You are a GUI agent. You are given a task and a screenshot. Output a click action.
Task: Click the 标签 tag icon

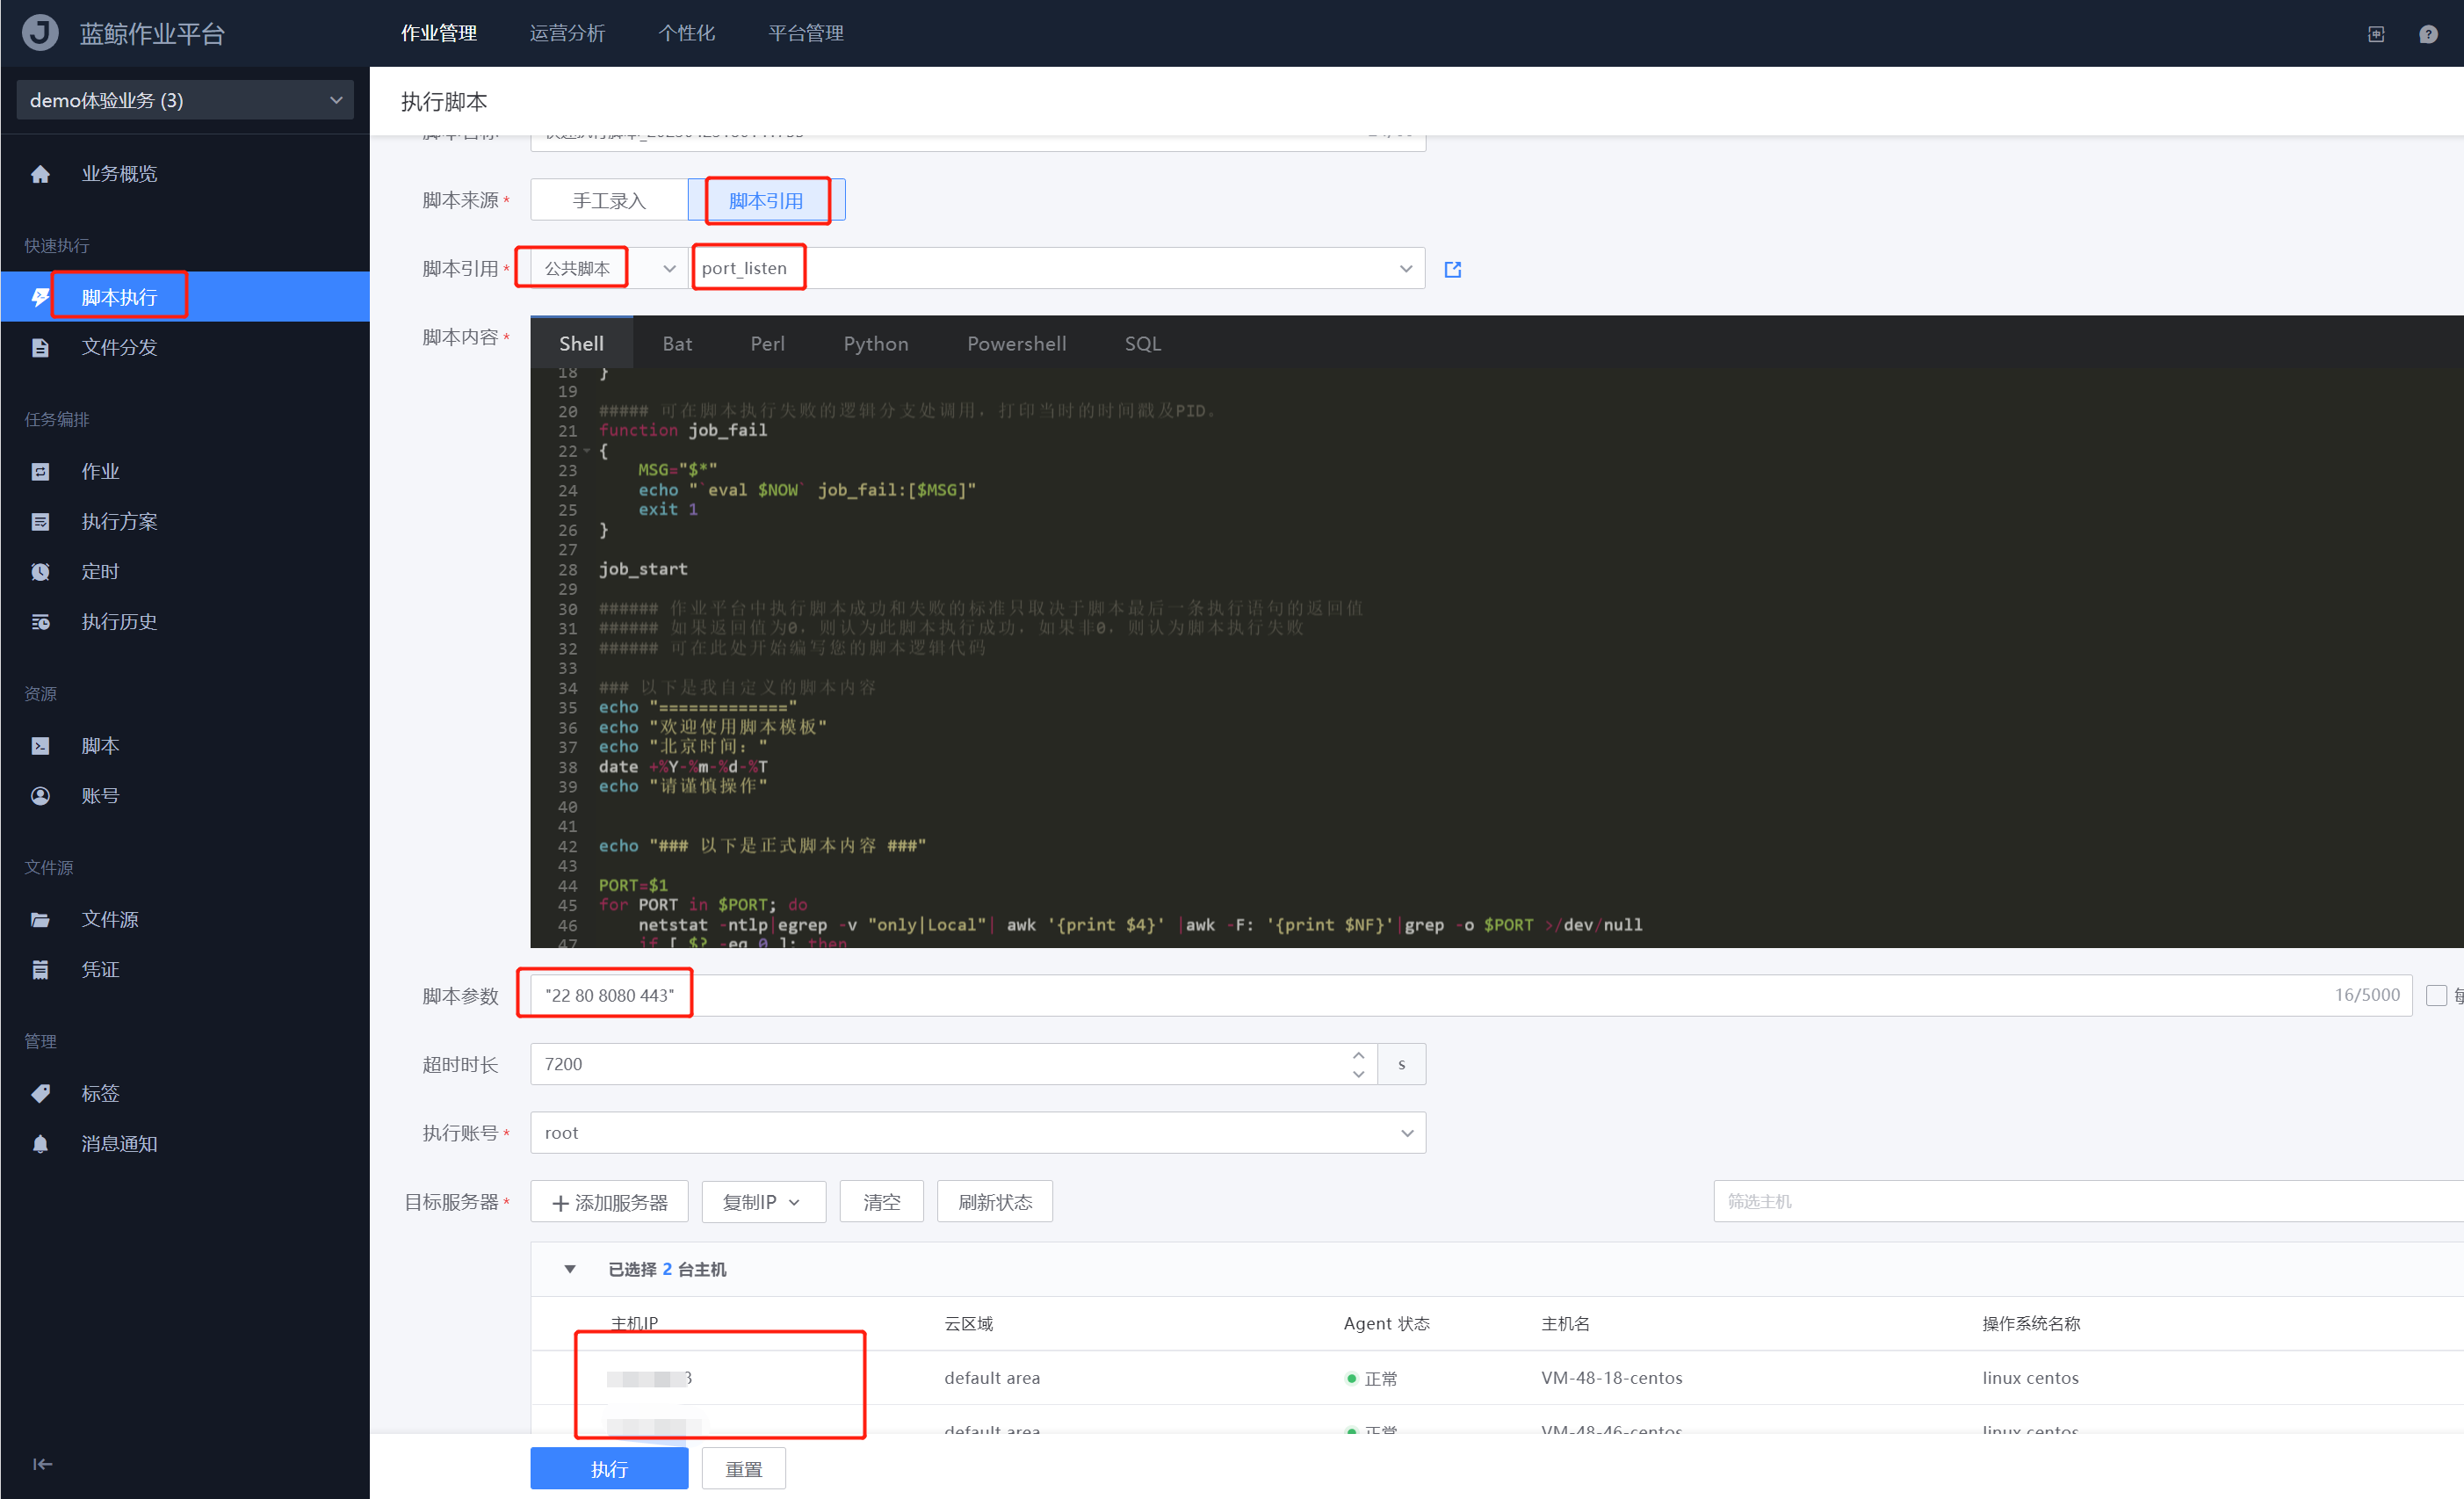point(40,1094)
